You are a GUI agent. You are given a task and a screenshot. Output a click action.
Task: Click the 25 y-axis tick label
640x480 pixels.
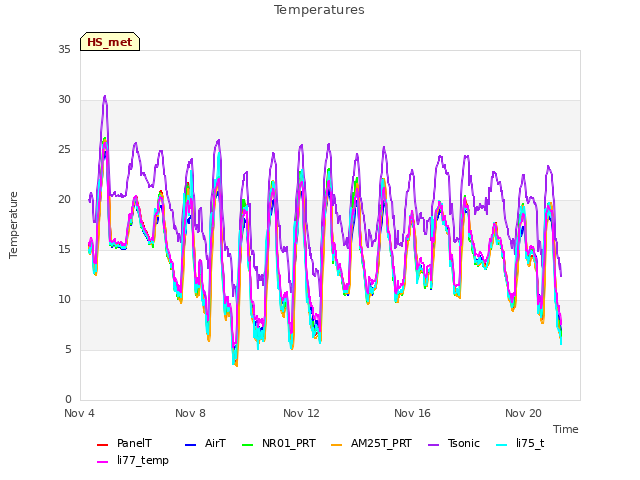tap(64, 150)
